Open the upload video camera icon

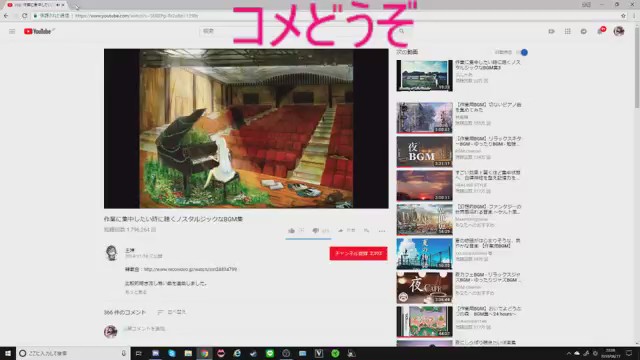coord(551,31)
